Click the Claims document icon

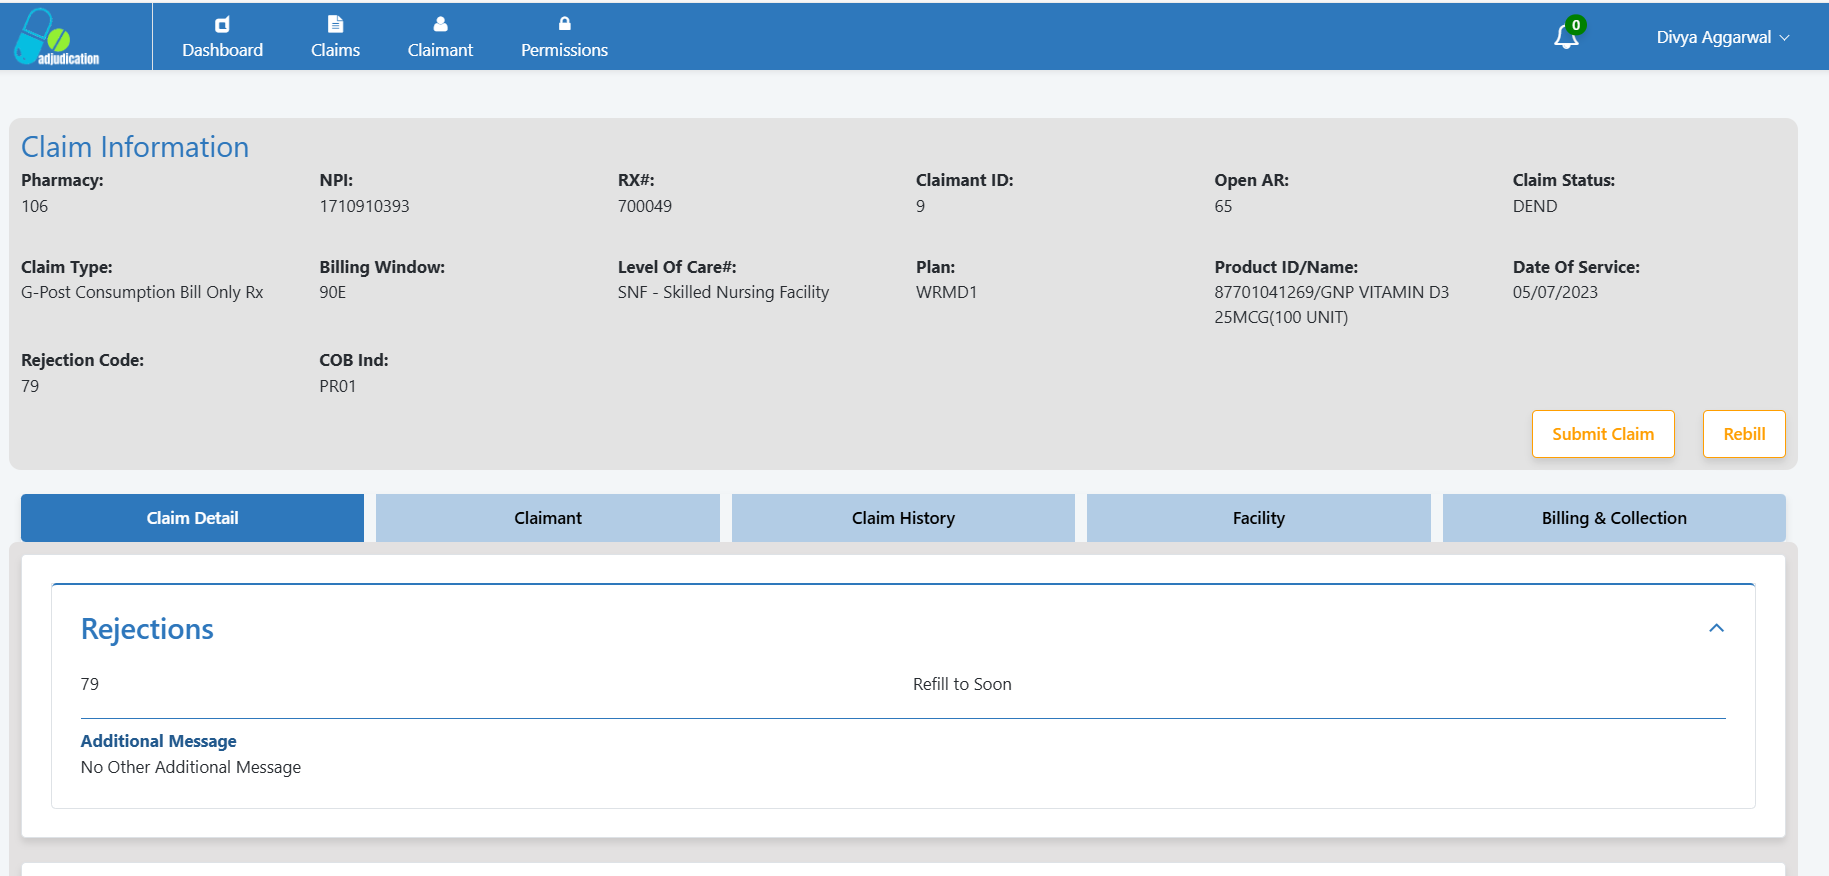click(335, 24)
